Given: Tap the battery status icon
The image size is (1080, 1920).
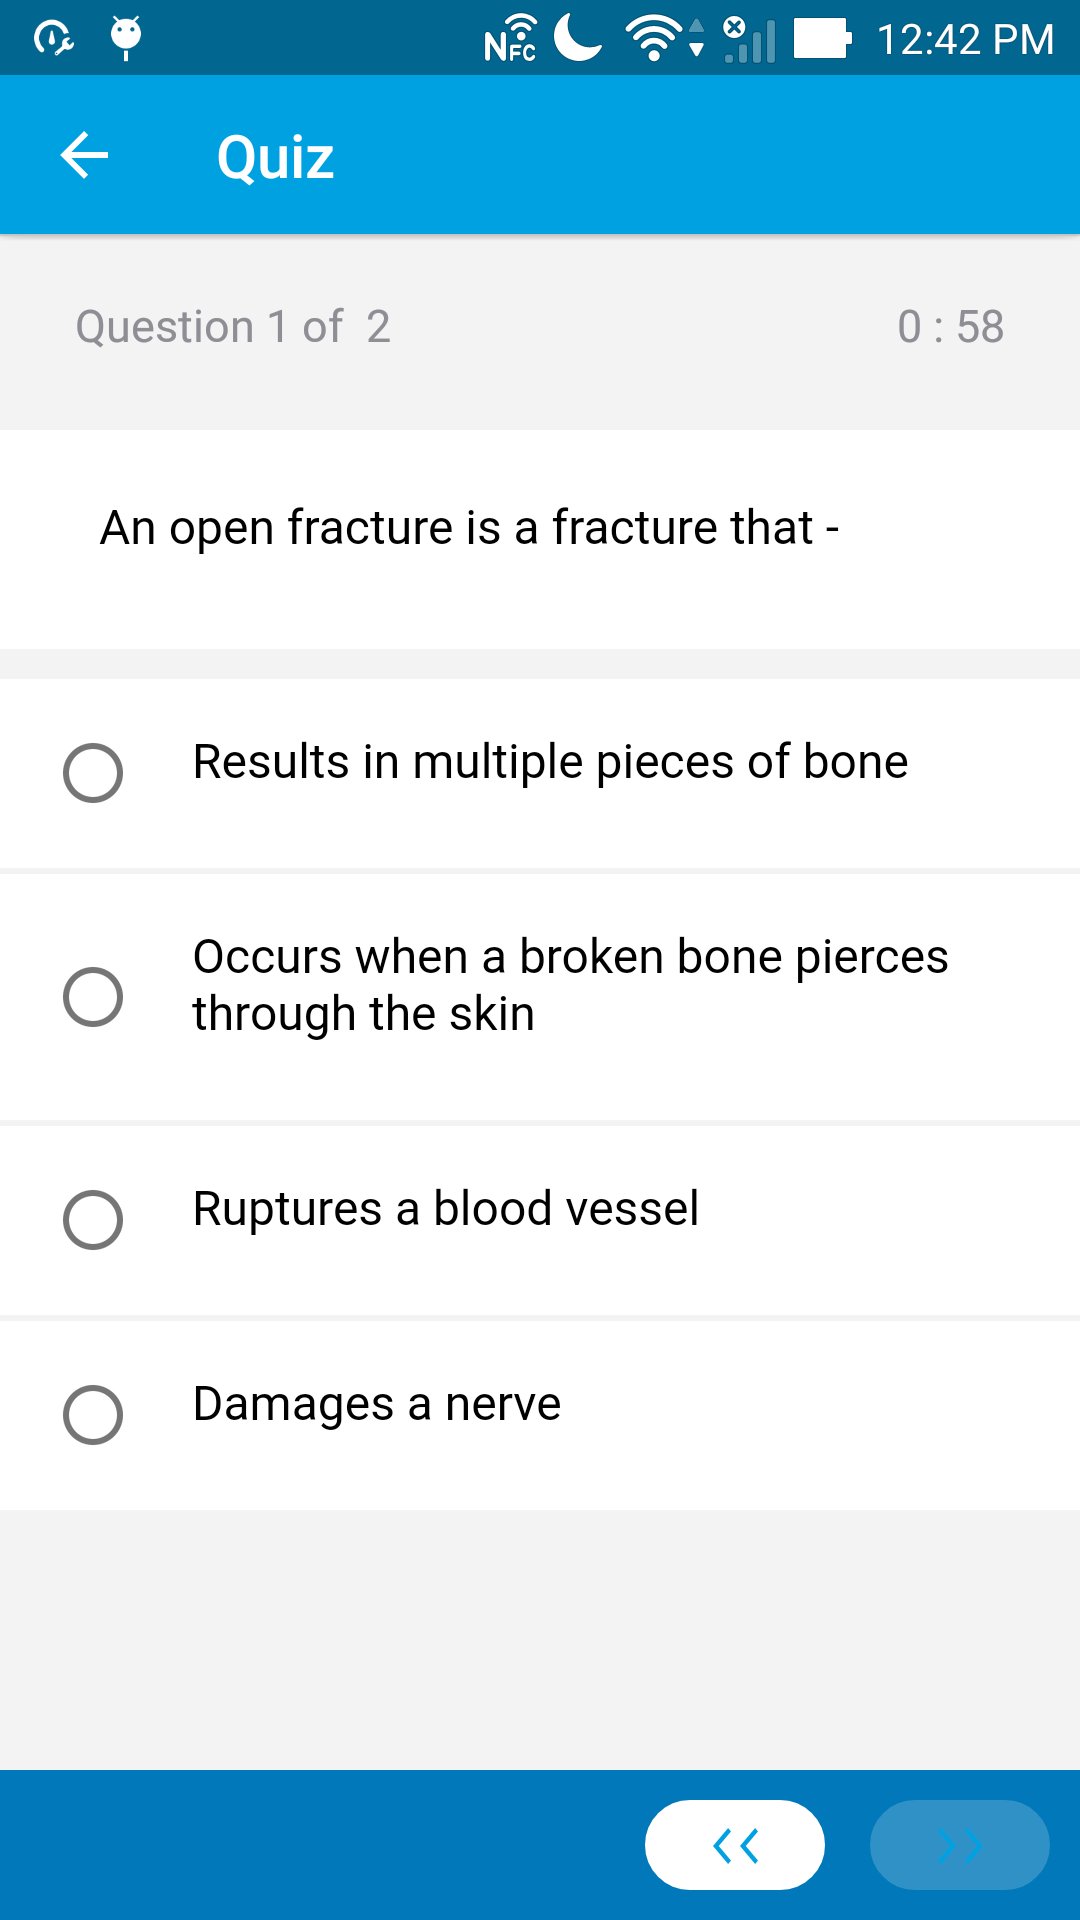Looking at the screenshot, I should [x=822, y=39].
